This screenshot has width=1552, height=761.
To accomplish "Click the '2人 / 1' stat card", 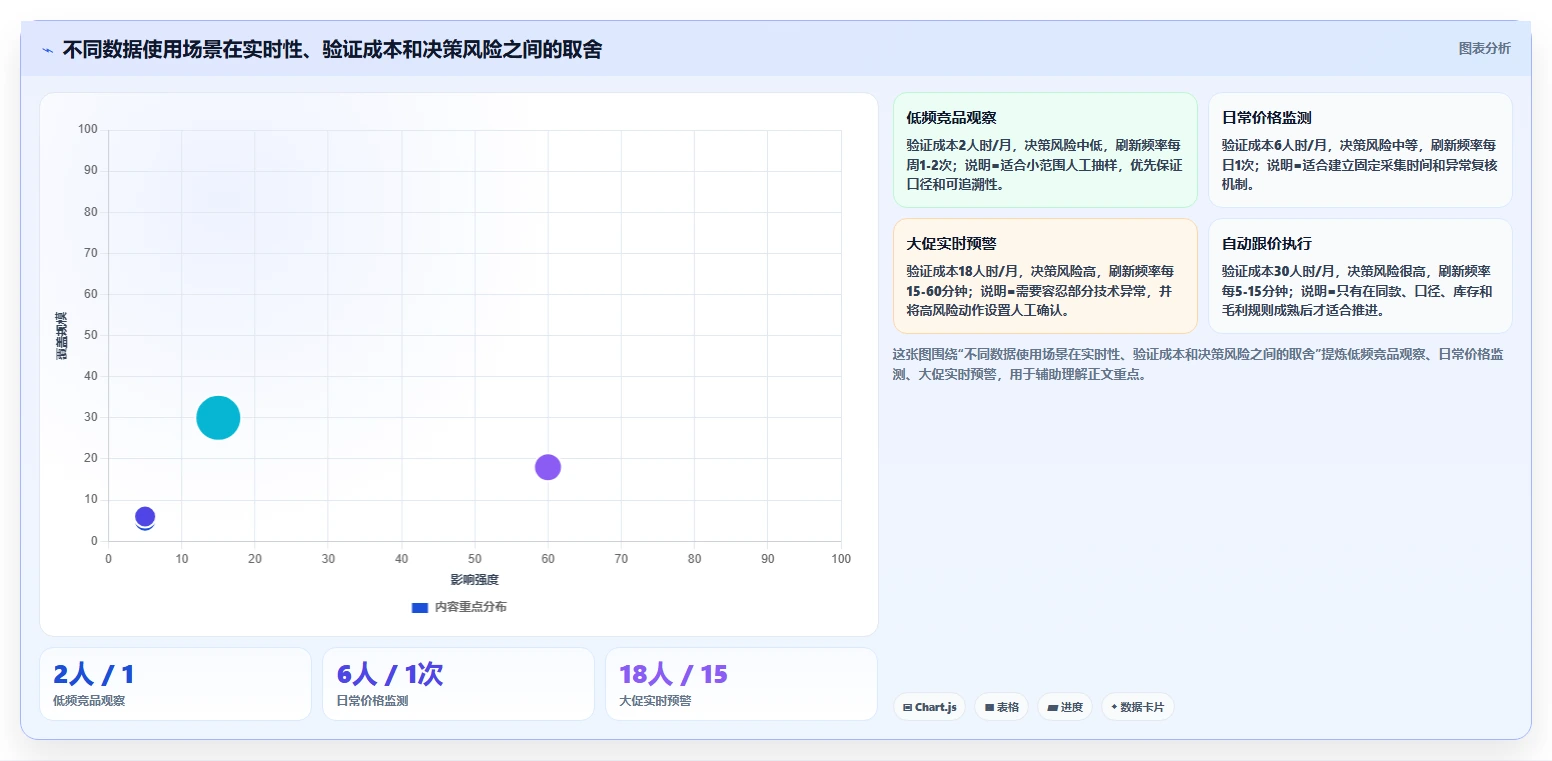I will tap(175, 684).
